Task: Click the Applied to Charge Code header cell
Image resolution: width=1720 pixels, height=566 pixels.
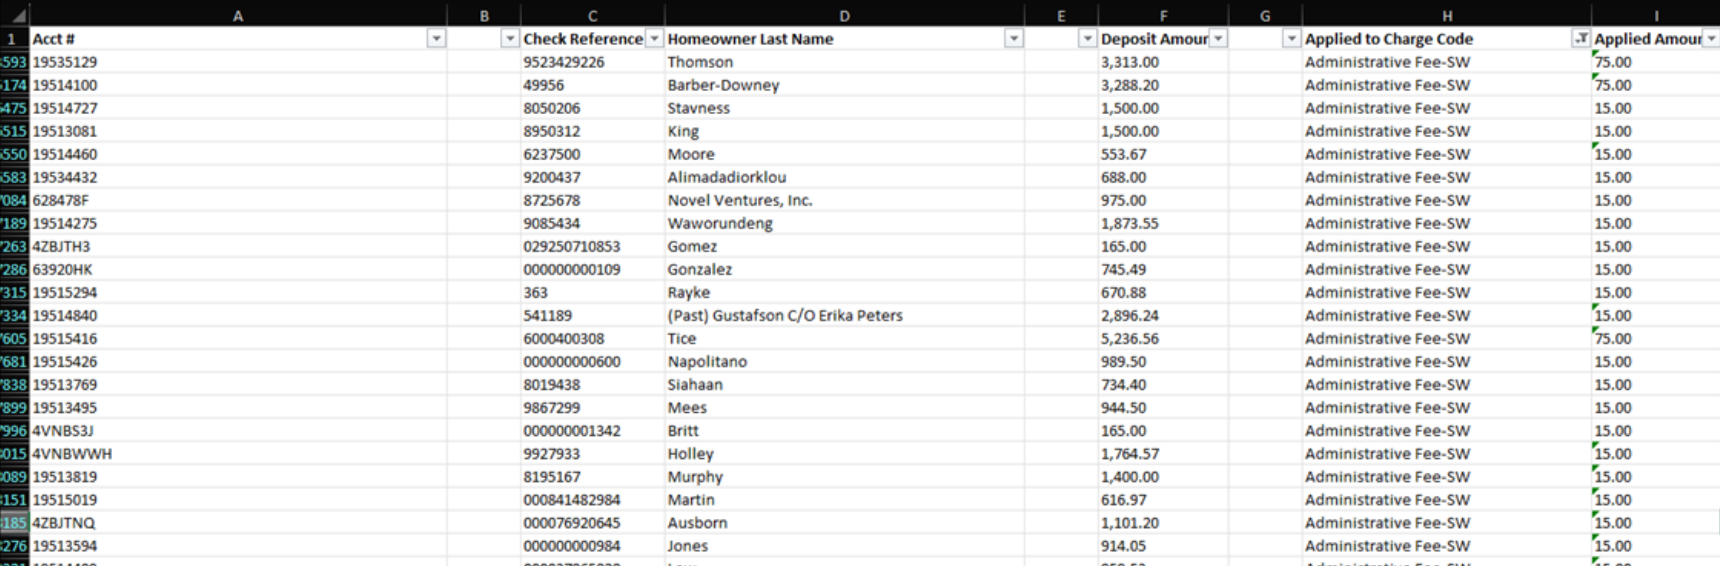Action: [x=1446, y=39]
